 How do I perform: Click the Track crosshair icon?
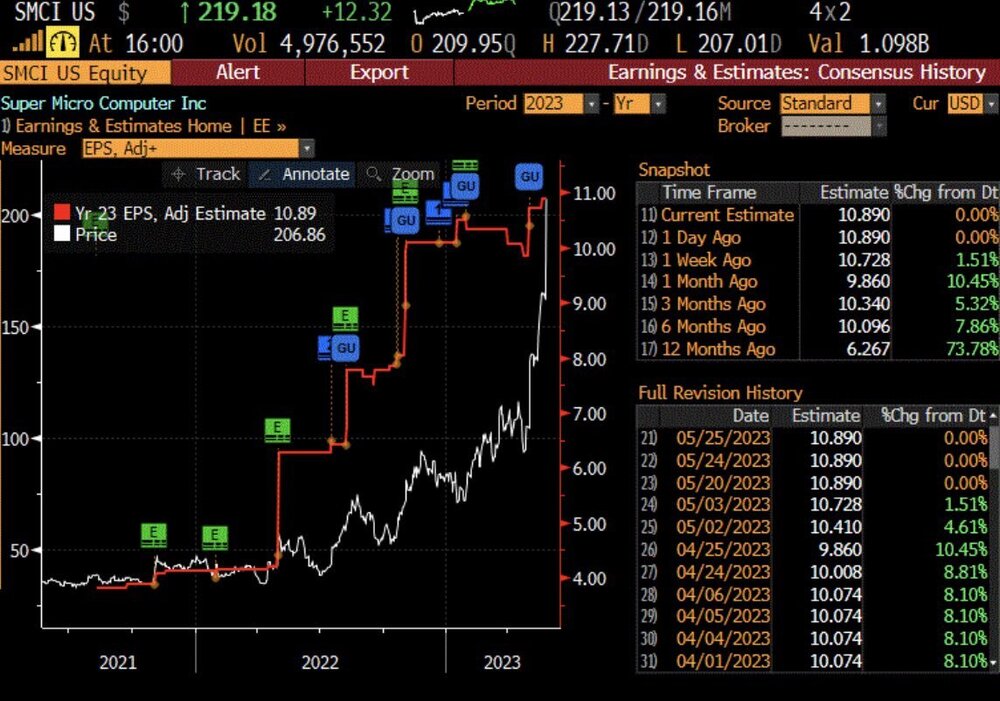179,174
